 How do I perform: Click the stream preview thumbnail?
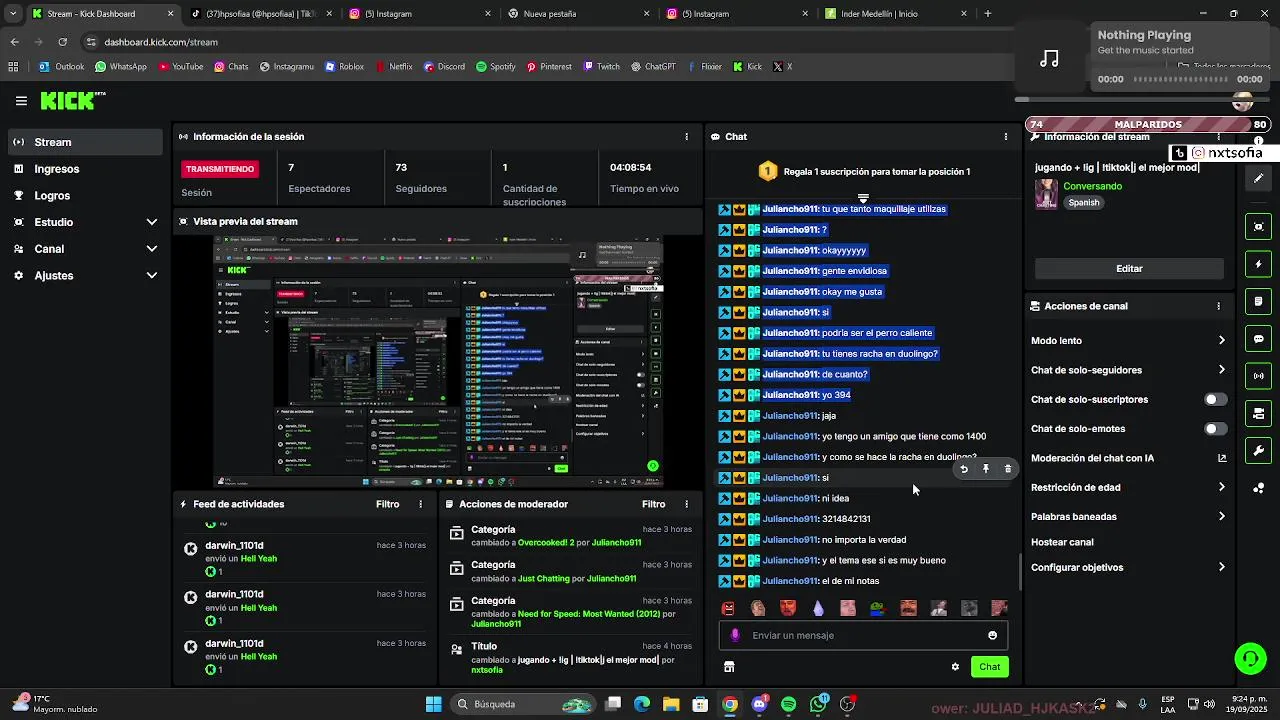point(438,362)
